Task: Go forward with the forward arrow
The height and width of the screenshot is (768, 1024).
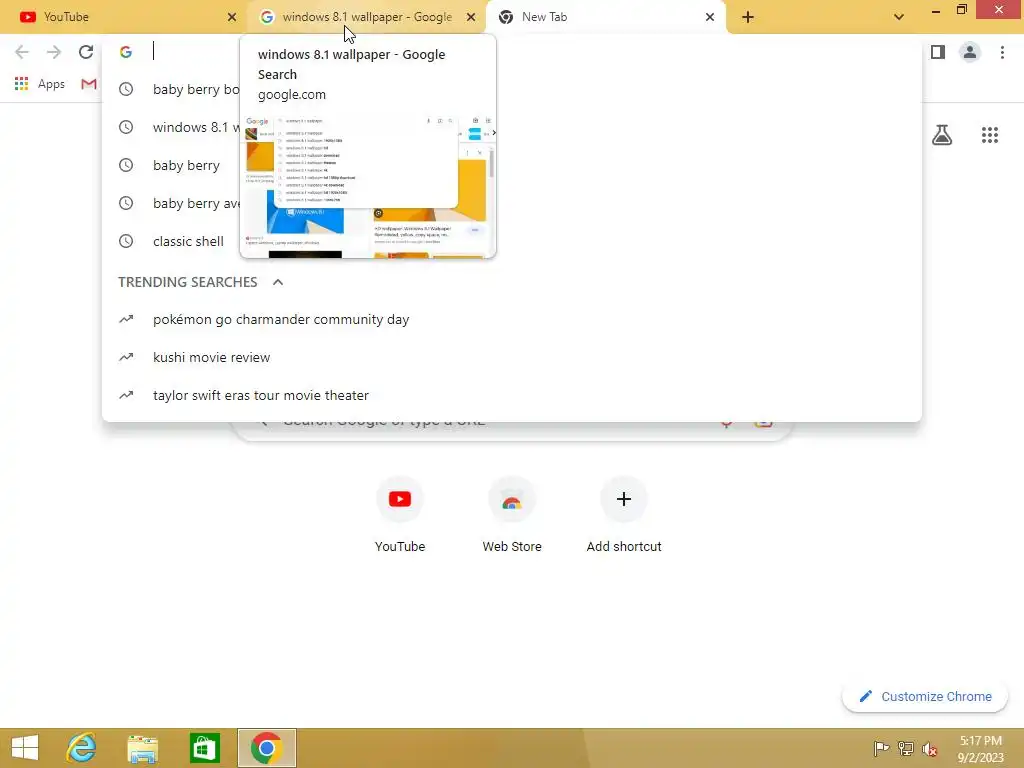Action: [x=54, y=52]
